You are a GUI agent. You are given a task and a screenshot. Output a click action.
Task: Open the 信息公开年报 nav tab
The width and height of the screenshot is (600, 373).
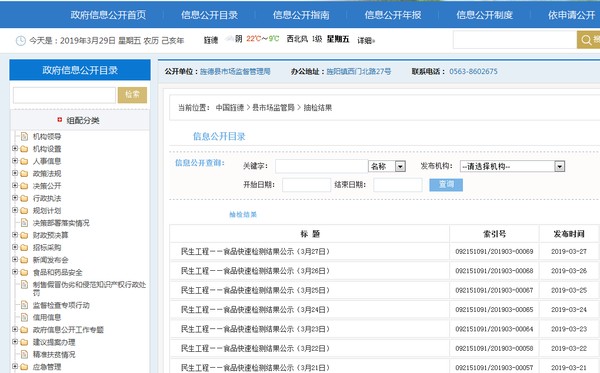click(393, 15)
